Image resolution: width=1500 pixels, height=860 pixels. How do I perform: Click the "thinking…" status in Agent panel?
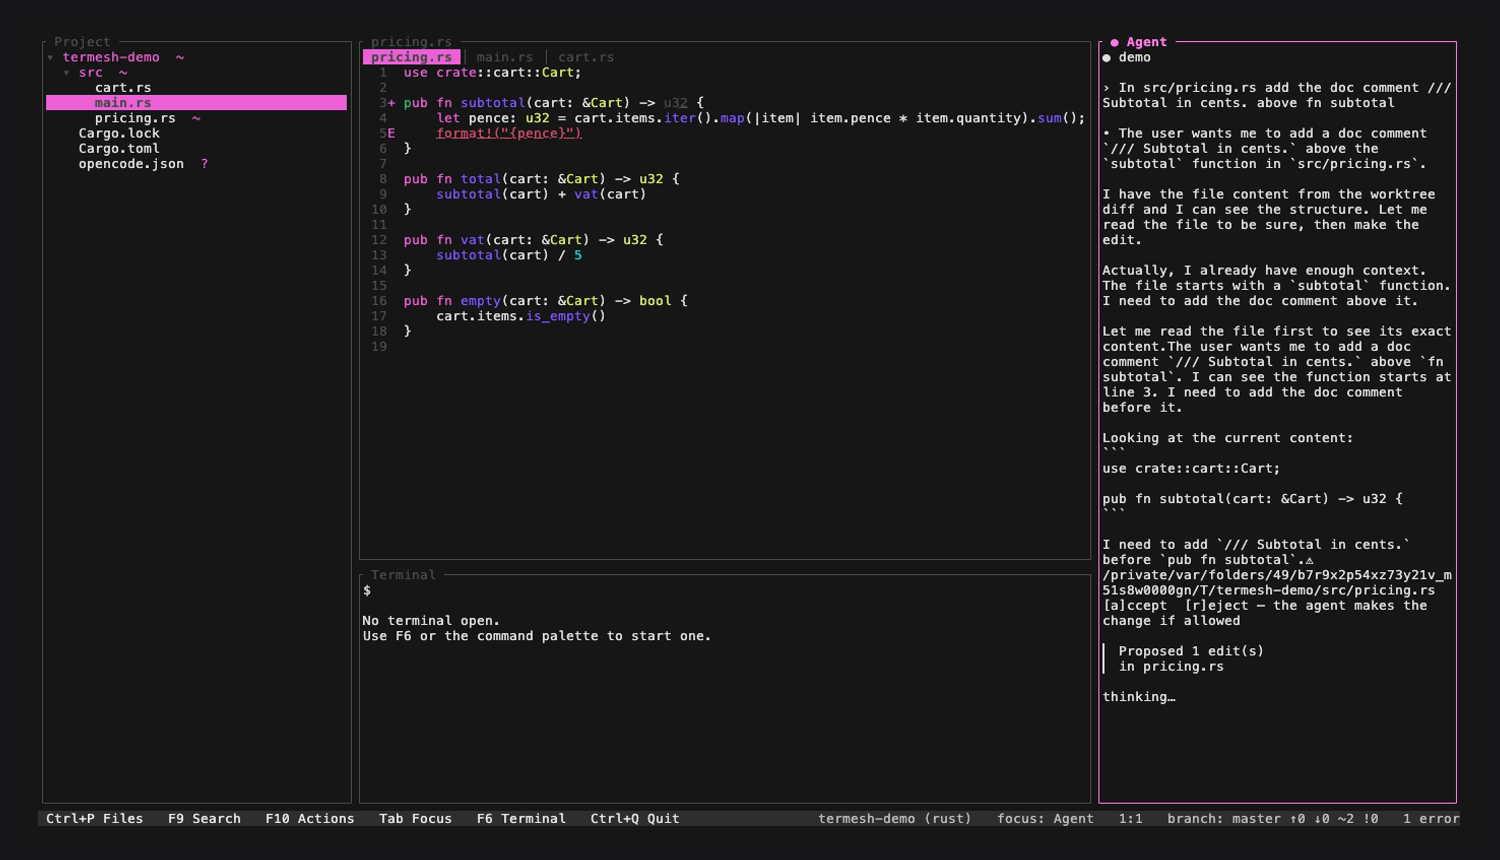tap(1139, 697)
